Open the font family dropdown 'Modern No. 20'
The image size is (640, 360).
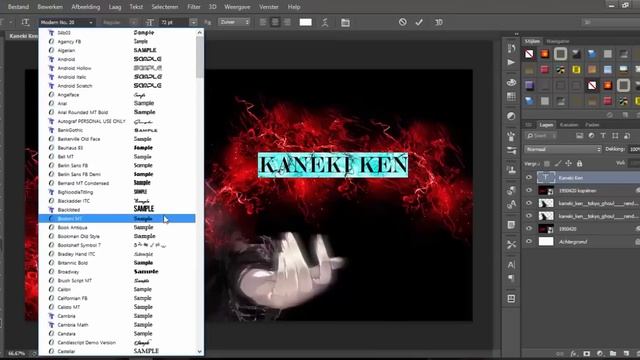pyautogui.click(x=67, y=22)
